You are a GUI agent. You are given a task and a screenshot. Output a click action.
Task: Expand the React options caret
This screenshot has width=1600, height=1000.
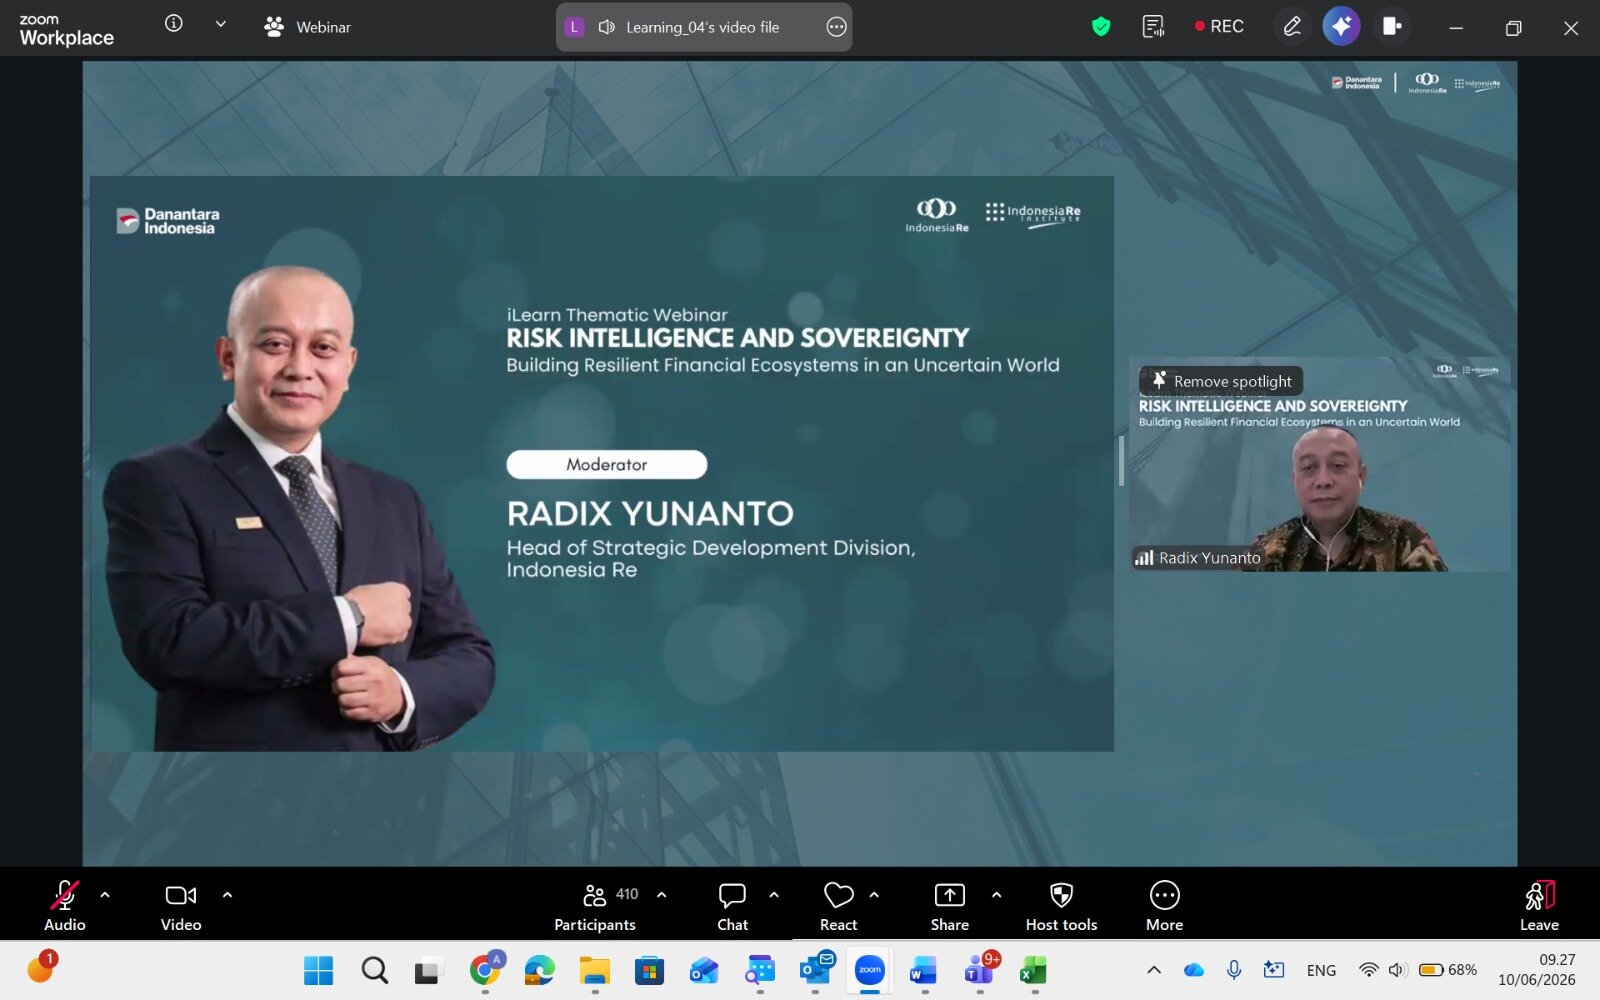(874, 895)
